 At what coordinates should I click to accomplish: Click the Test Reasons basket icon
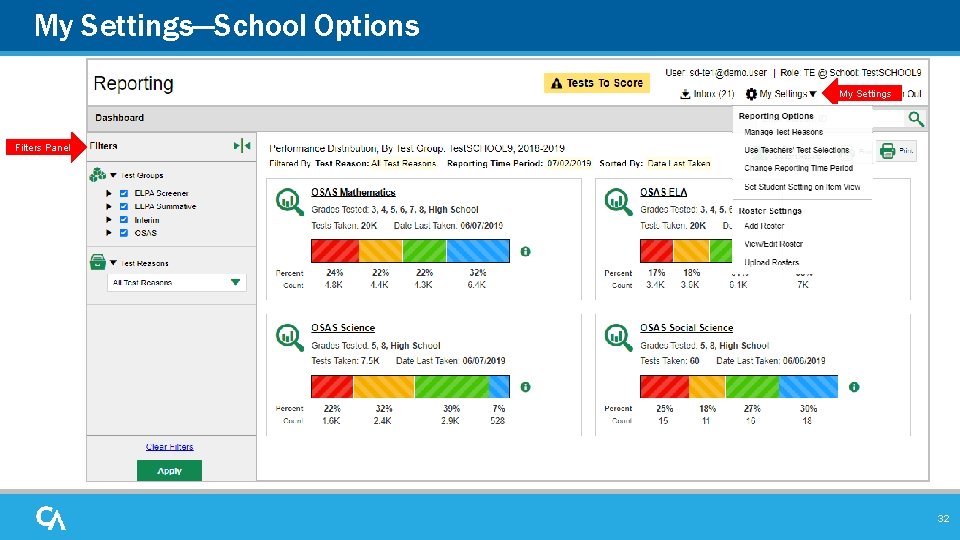coord(97,262)
